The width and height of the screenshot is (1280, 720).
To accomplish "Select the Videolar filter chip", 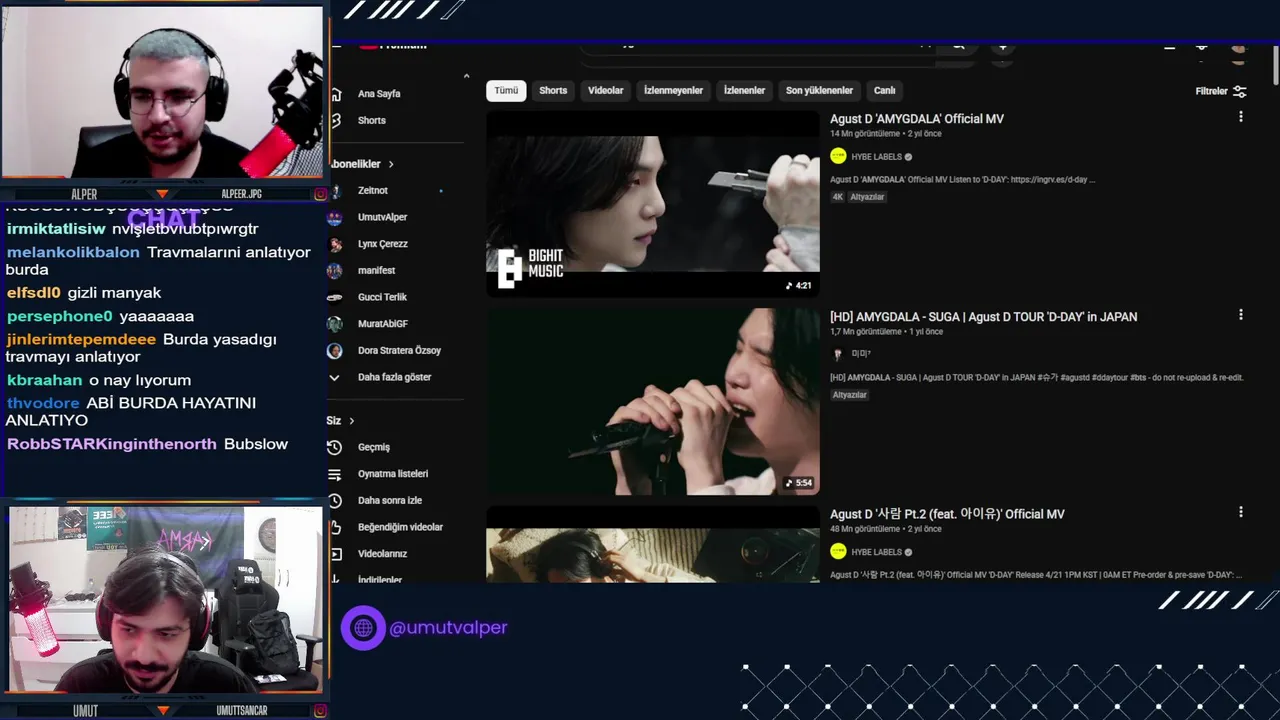I will click(x=605, y=90).
